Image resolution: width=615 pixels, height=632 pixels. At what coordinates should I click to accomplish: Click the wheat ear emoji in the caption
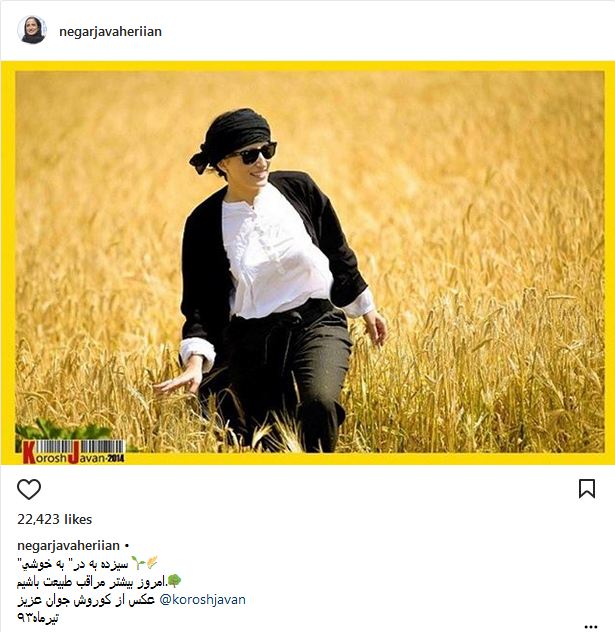[152, 563]
